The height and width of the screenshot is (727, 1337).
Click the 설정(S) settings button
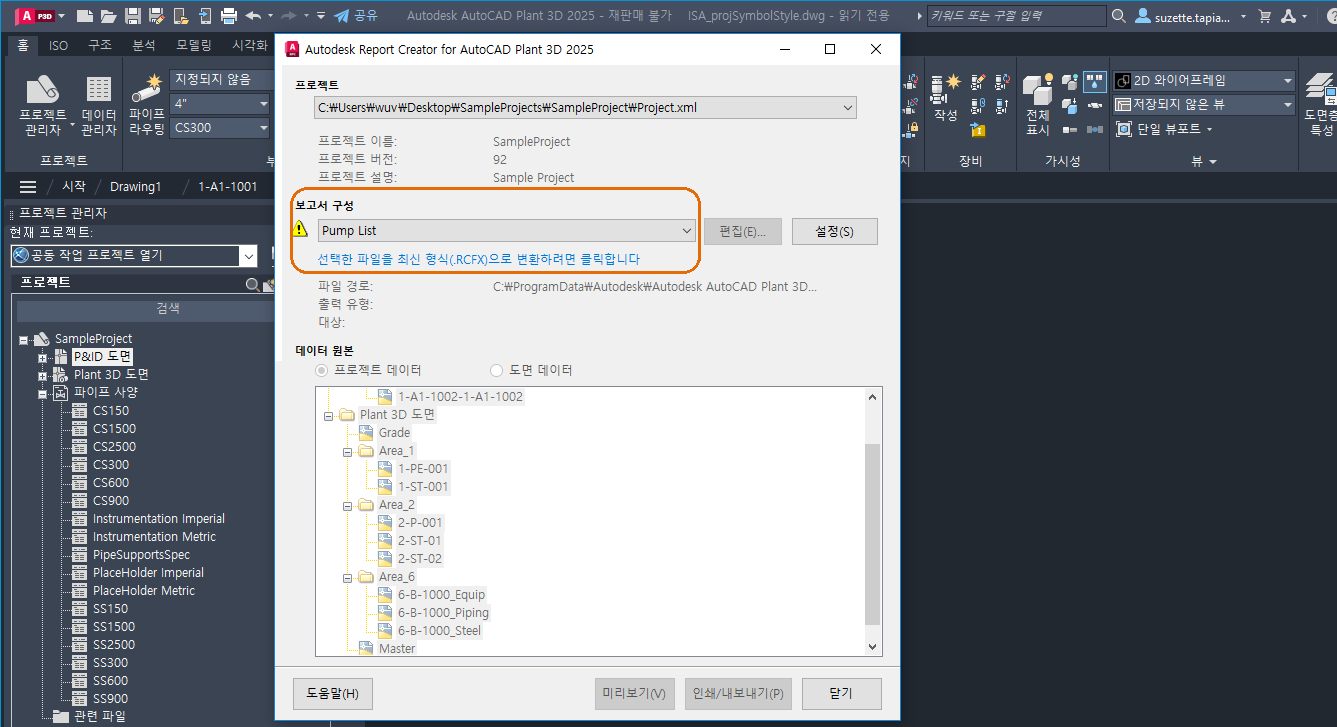click(835, 231)
